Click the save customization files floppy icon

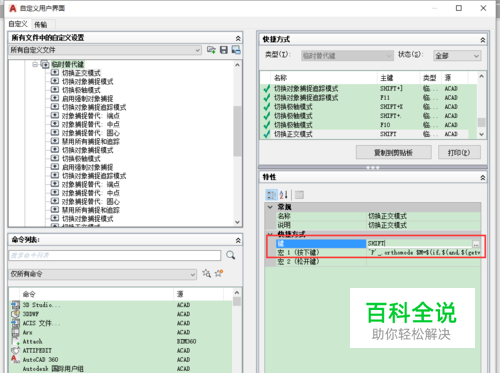(224, 50)
